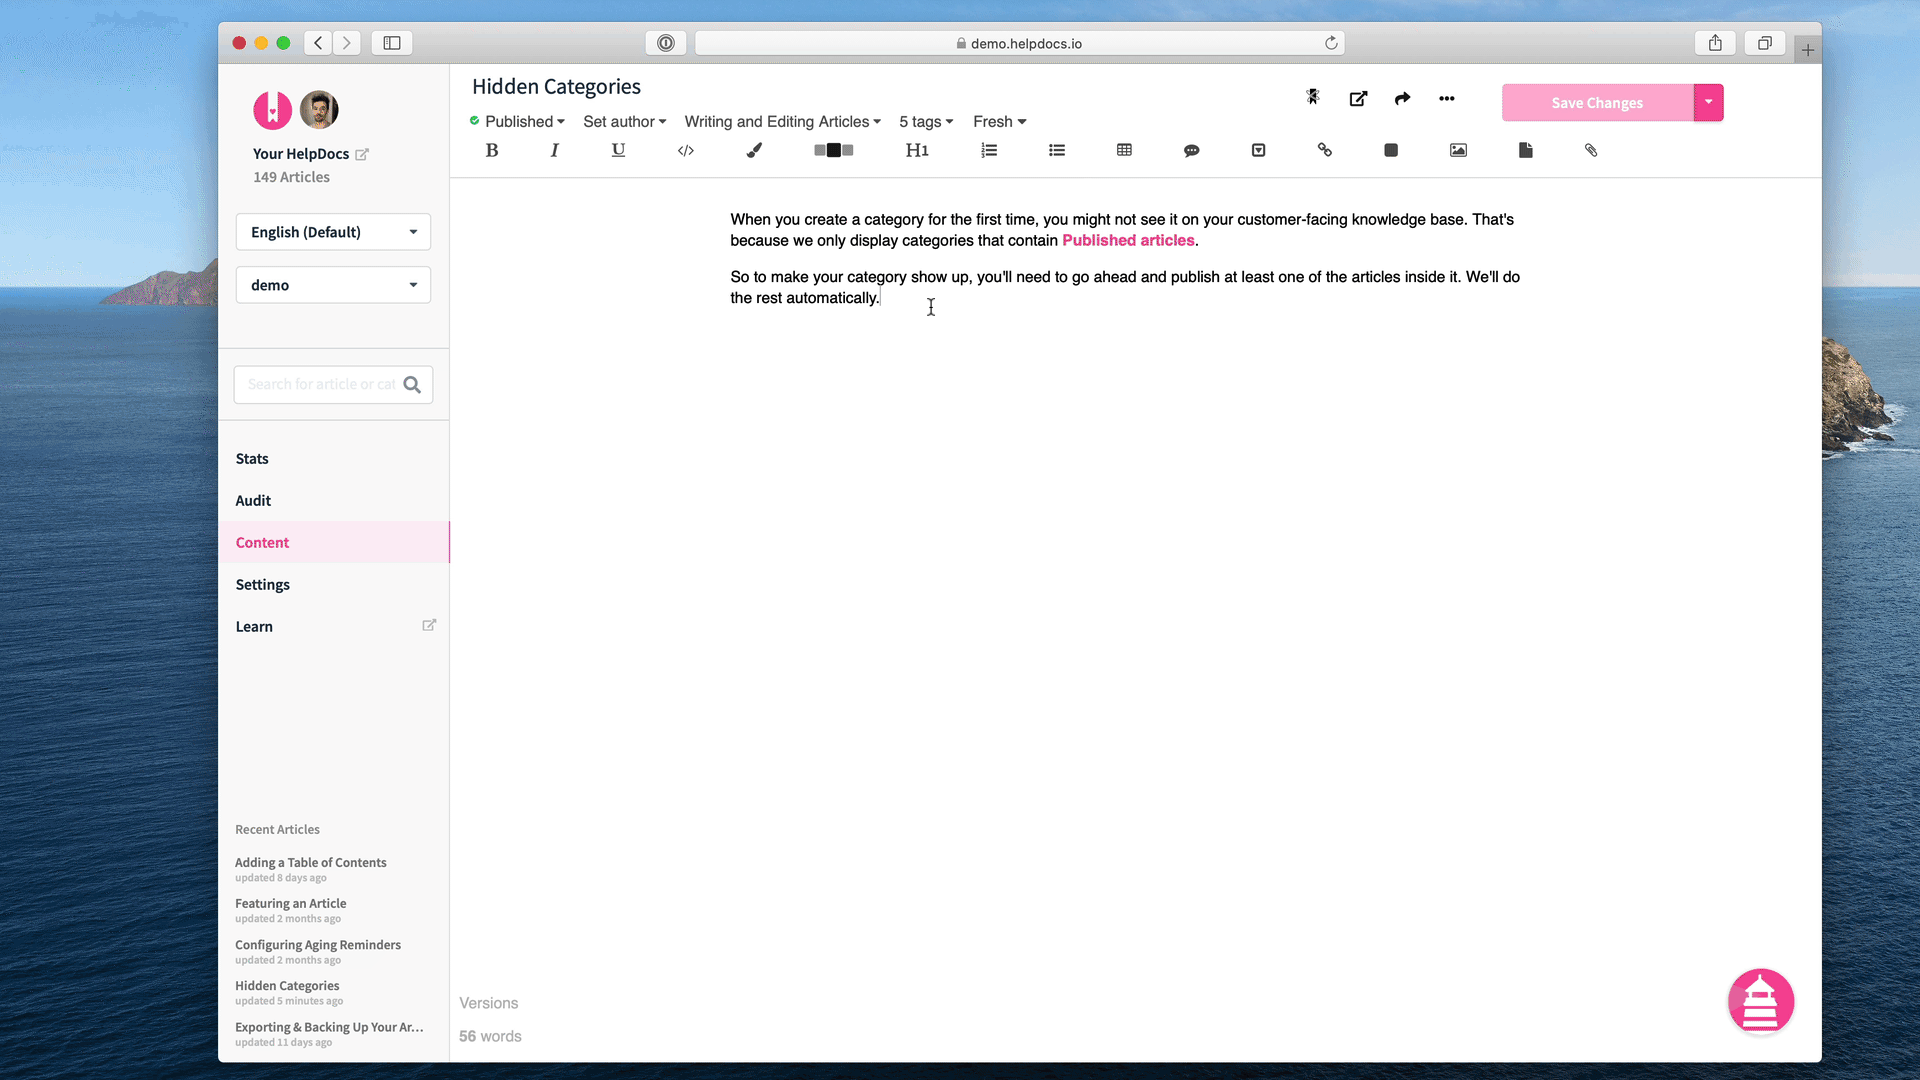Select the Content section
Viewport: 1920px width, 1080px height.
click(334, 542)
